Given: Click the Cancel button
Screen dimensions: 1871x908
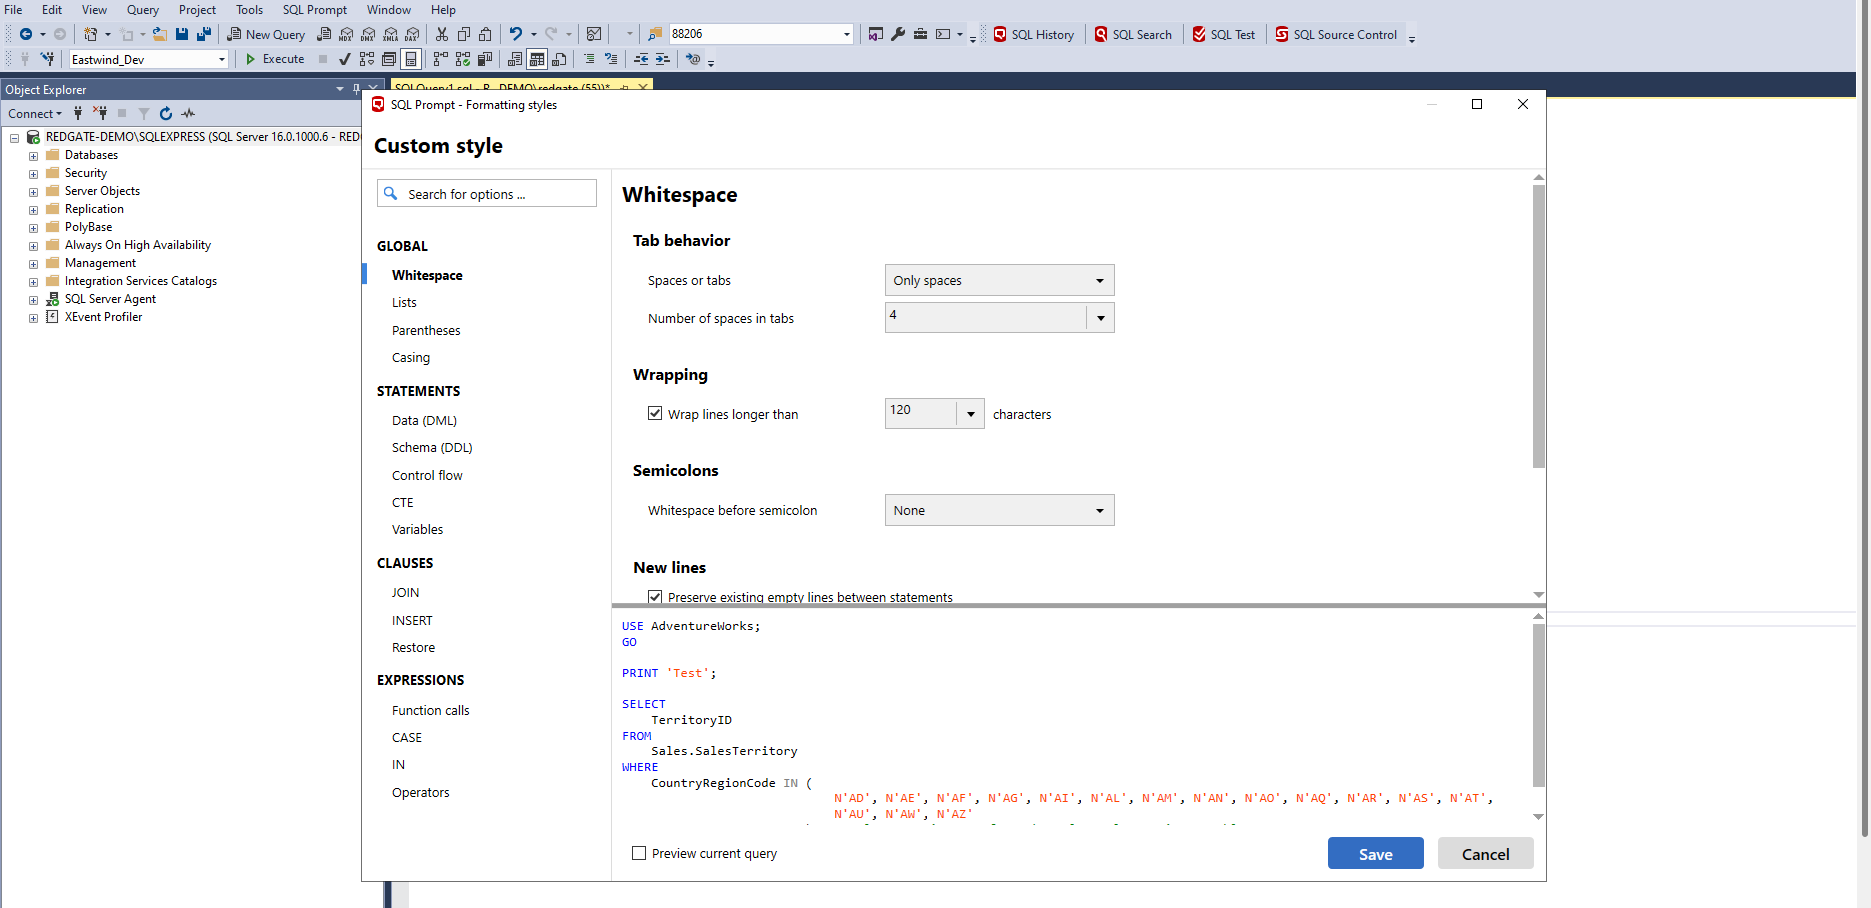Looking at the screenshot, I should 1485,853.
